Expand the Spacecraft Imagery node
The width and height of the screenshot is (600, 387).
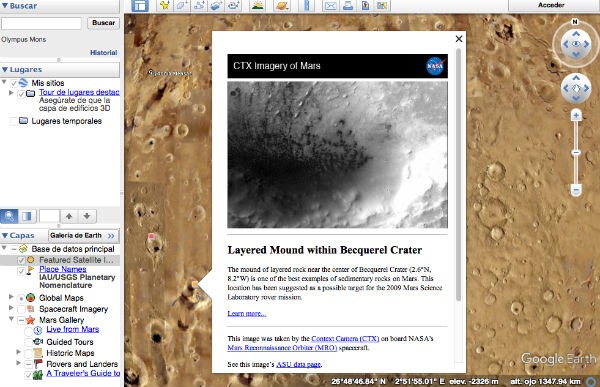pos(11,308)
